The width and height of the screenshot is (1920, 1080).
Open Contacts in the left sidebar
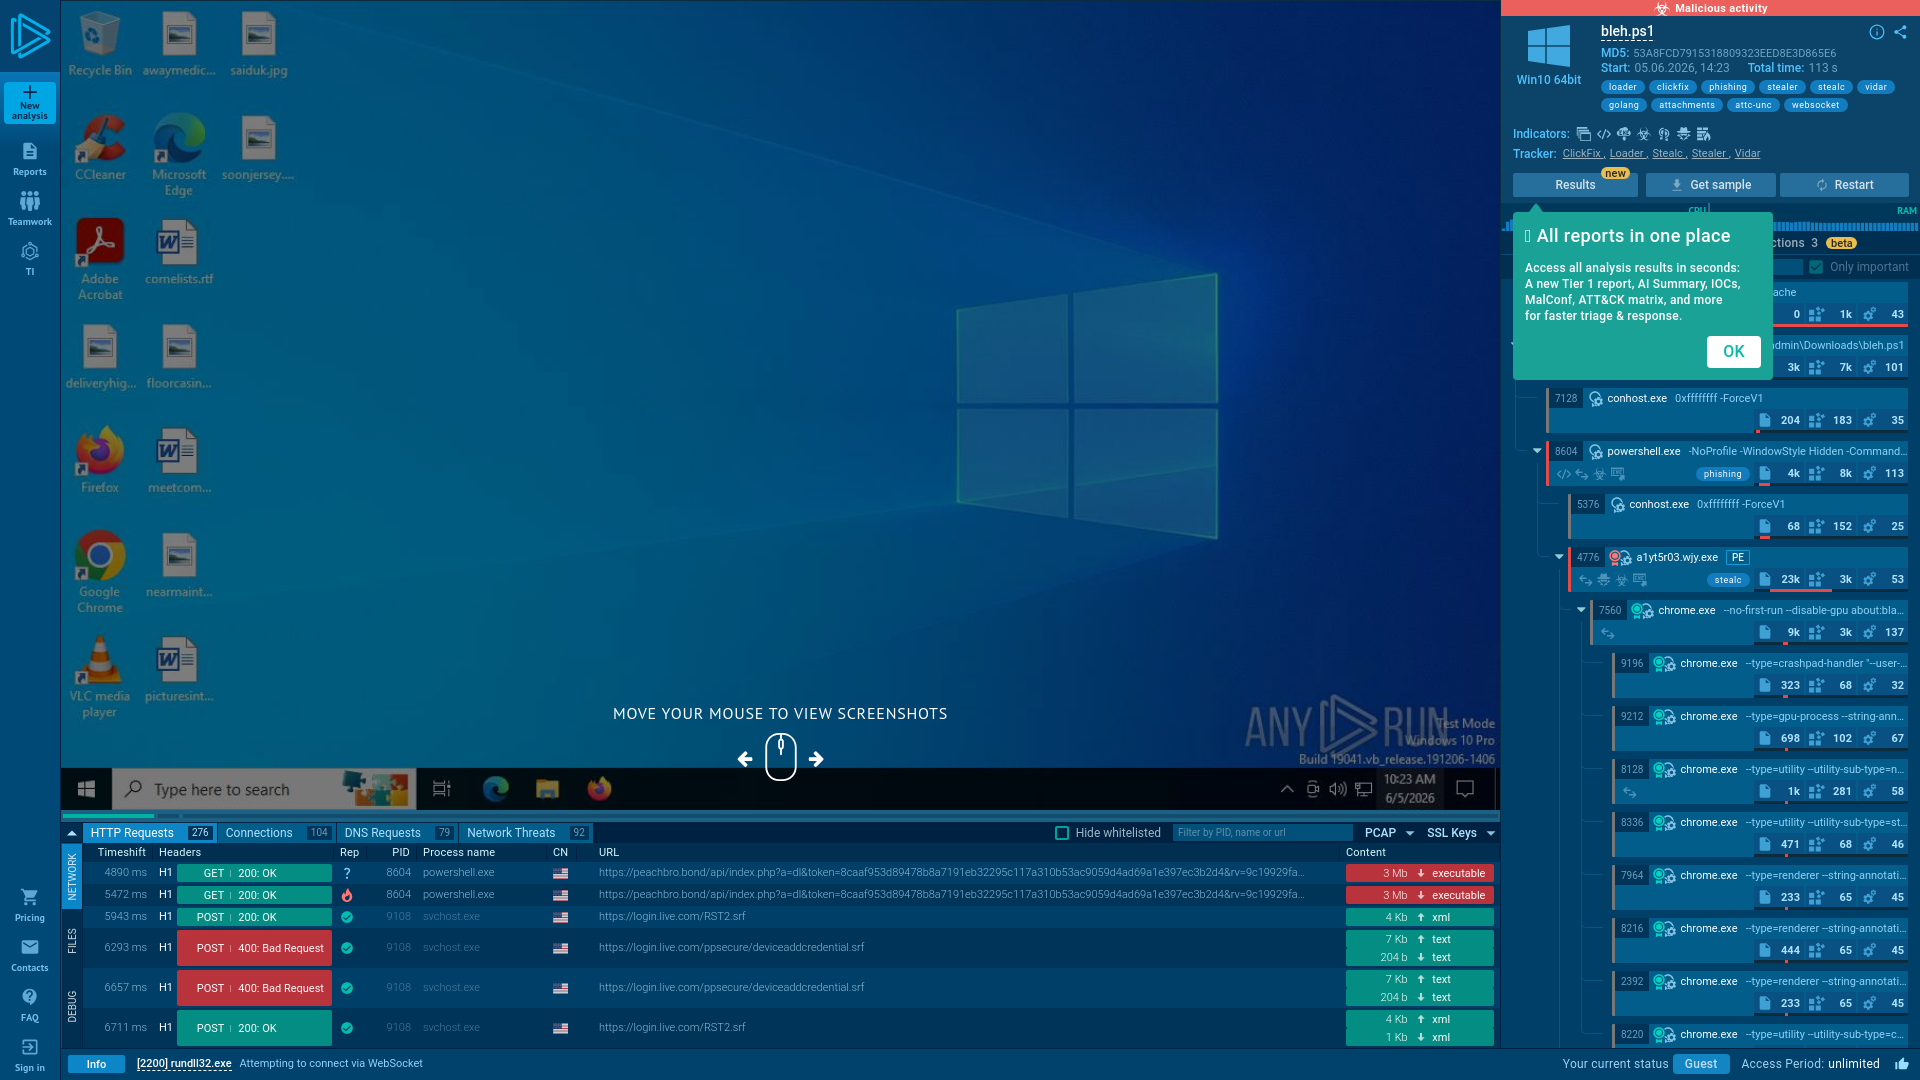(30, 955)
